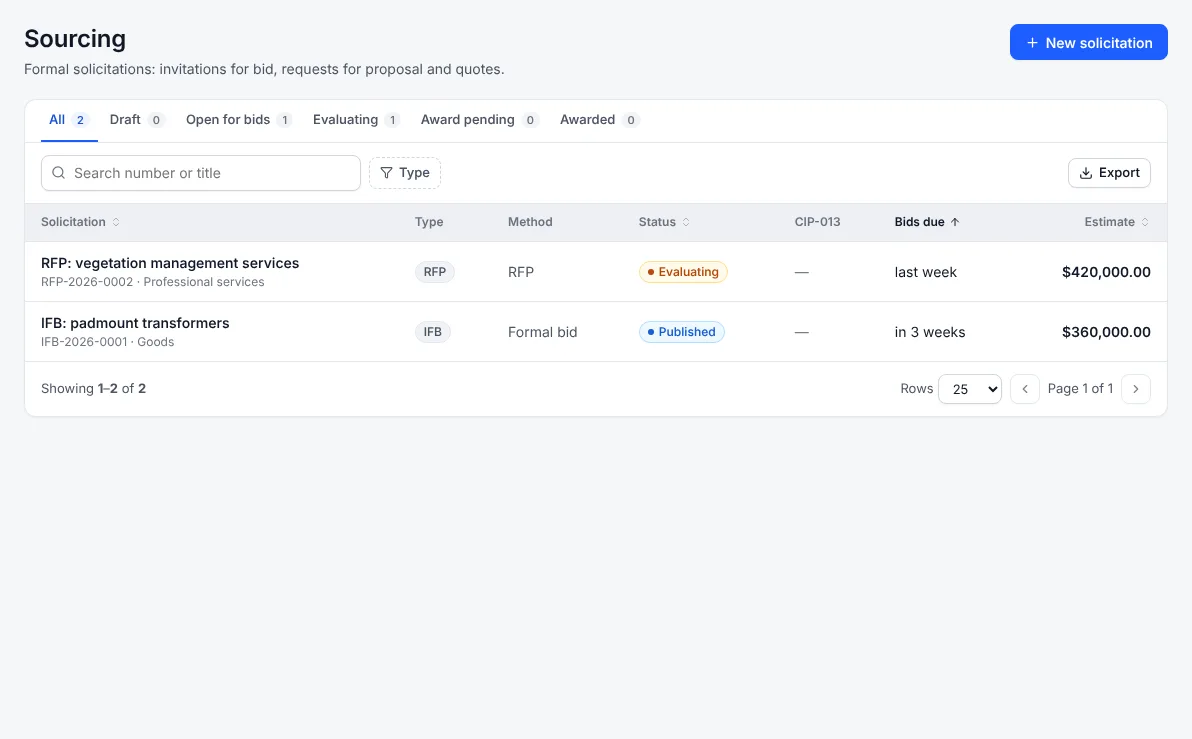Sort by the Status column header
This screenshot has height=739, width=1192.
(664, 222)
